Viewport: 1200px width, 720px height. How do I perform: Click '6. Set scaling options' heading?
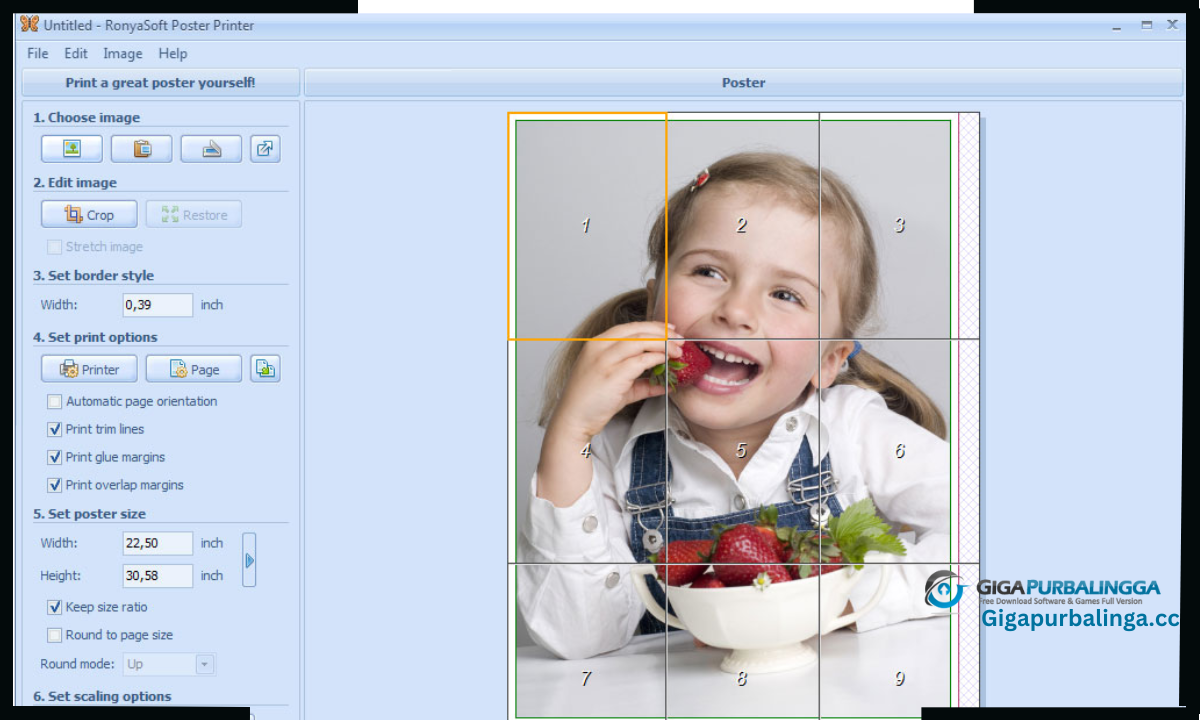pyautogui.click(x=102, y=696)
